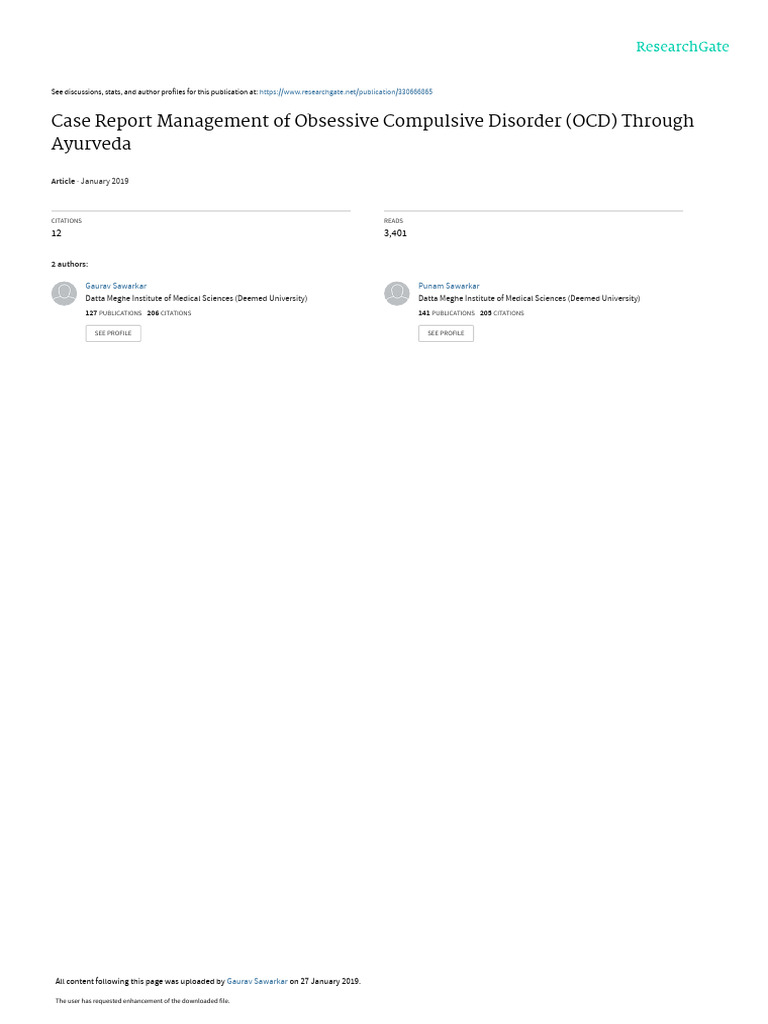Image resolution: width=768 pixels, height=1024 pixels.
Task: Click SEE PROFILE button under Gaurav Sawarkar
Action: (113, 333)
